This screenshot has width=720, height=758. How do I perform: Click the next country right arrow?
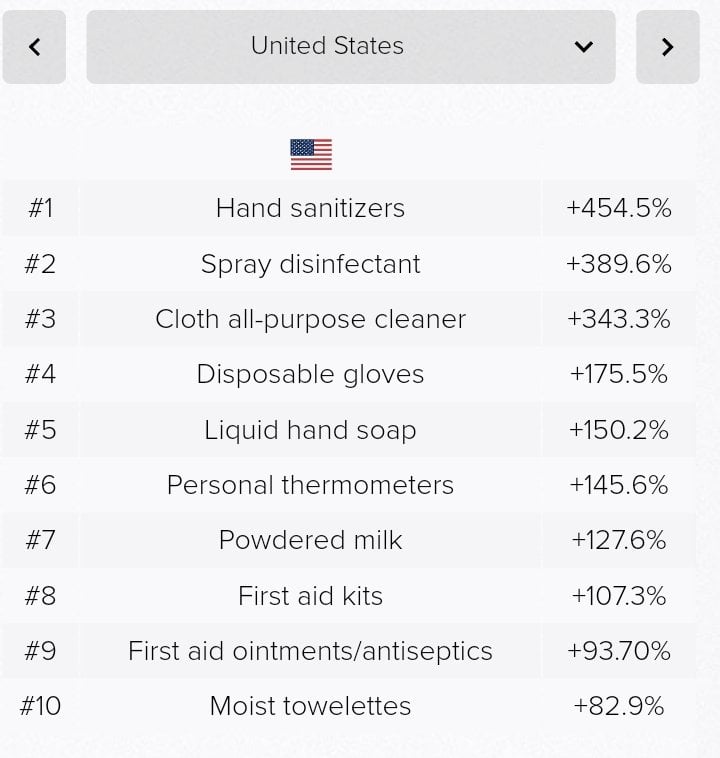point(667,47)
